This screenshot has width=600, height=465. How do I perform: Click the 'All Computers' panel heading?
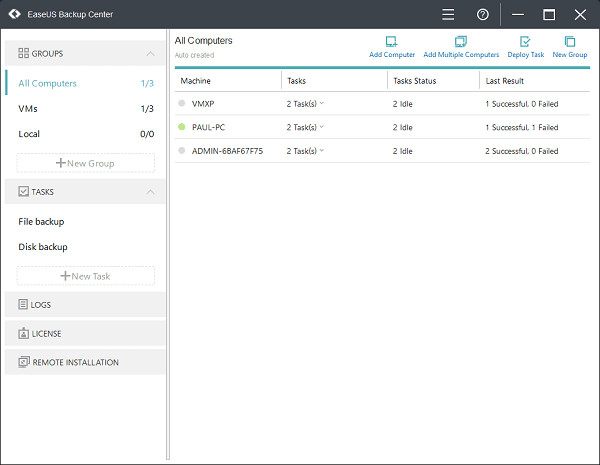(x=204, y=41)
